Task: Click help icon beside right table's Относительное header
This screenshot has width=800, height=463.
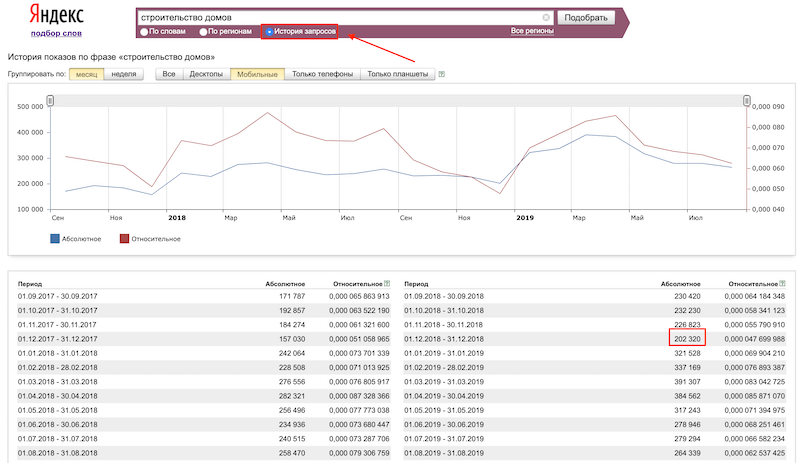Action: pos(784,284)
